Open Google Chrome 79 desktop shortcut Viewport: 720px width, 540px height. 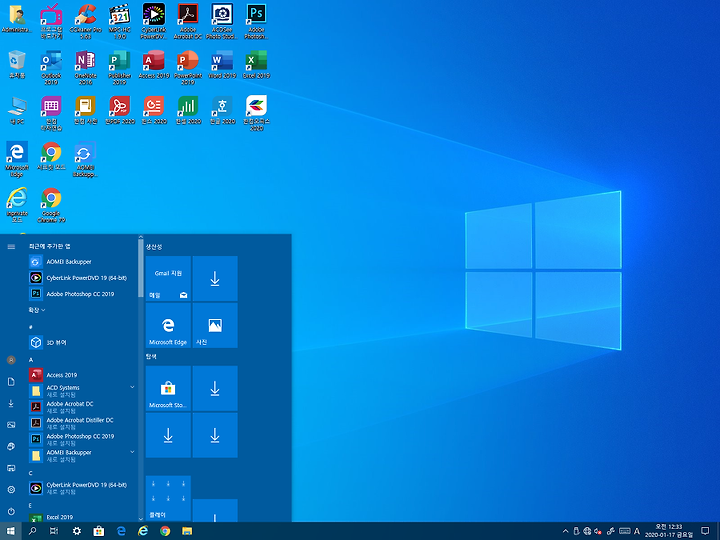point(51,205)
